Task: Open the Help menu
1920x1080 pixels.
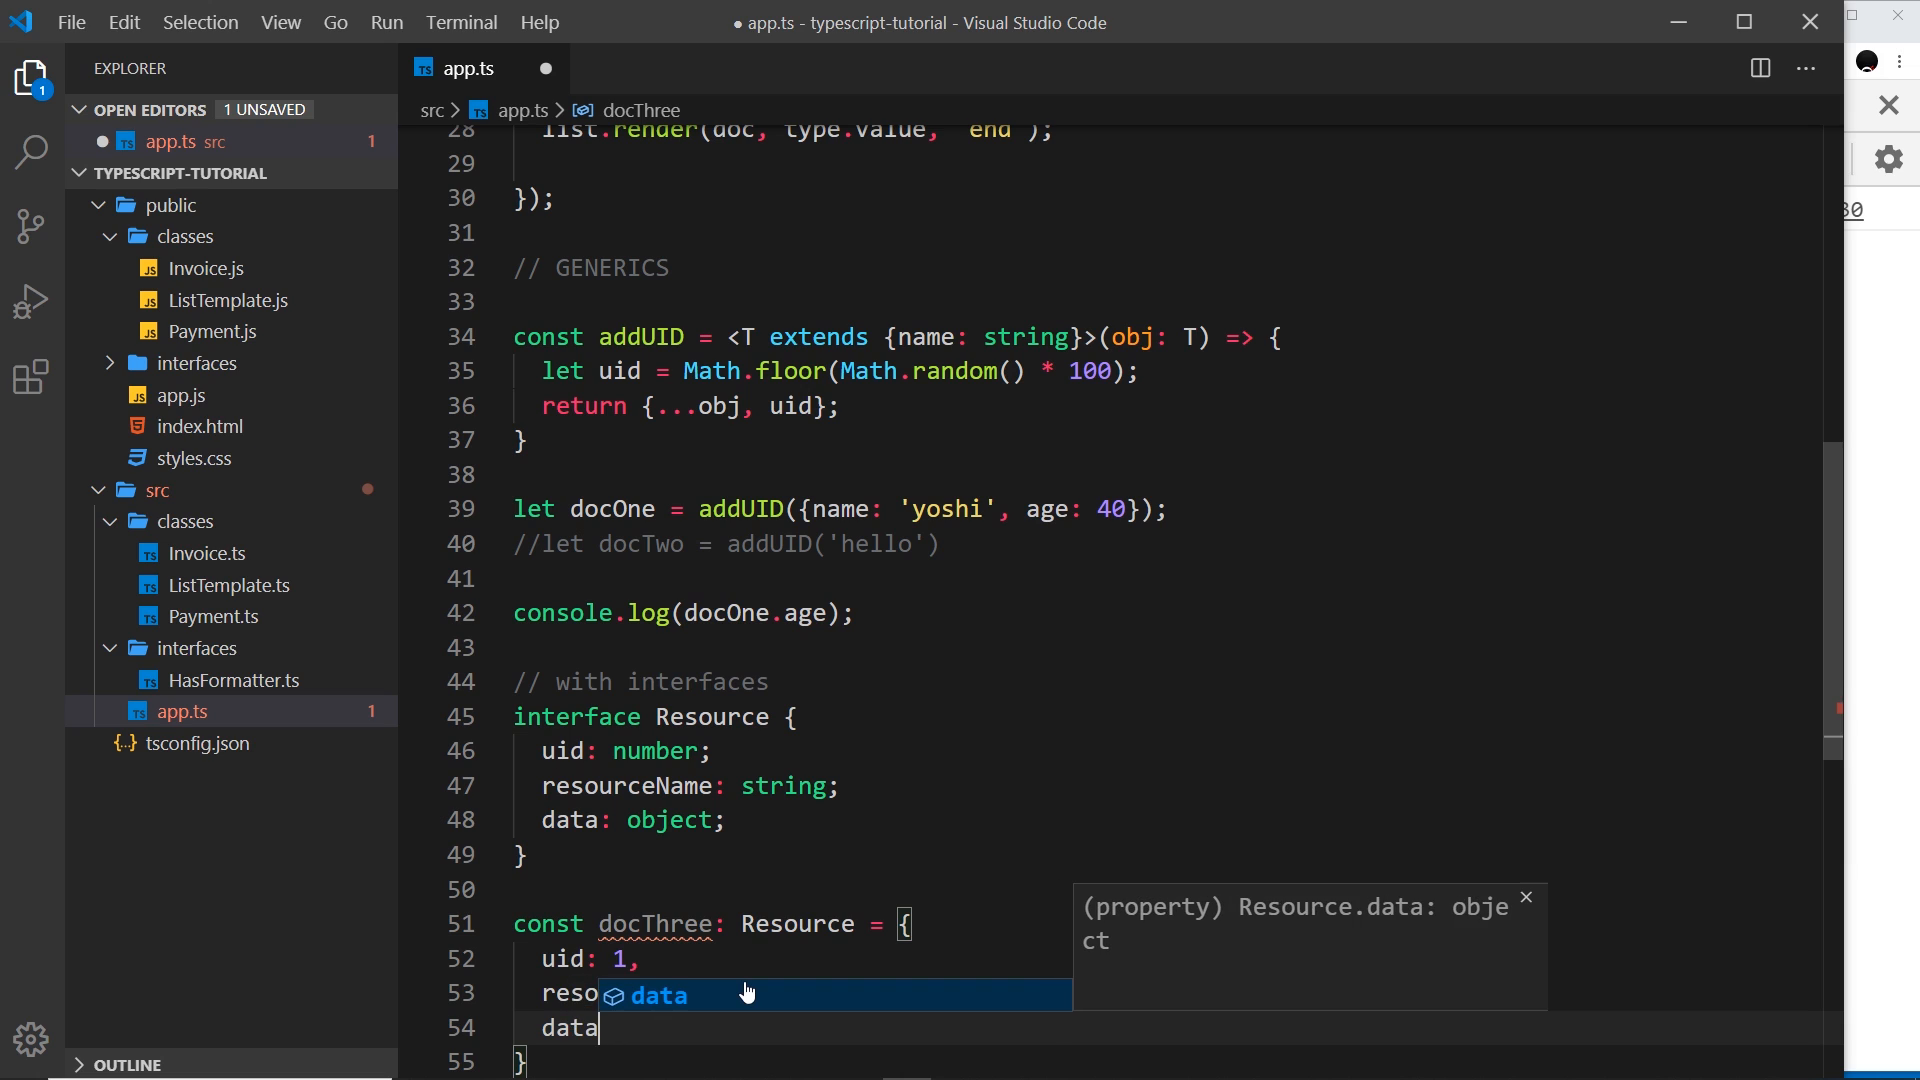Action: (540, 22)
